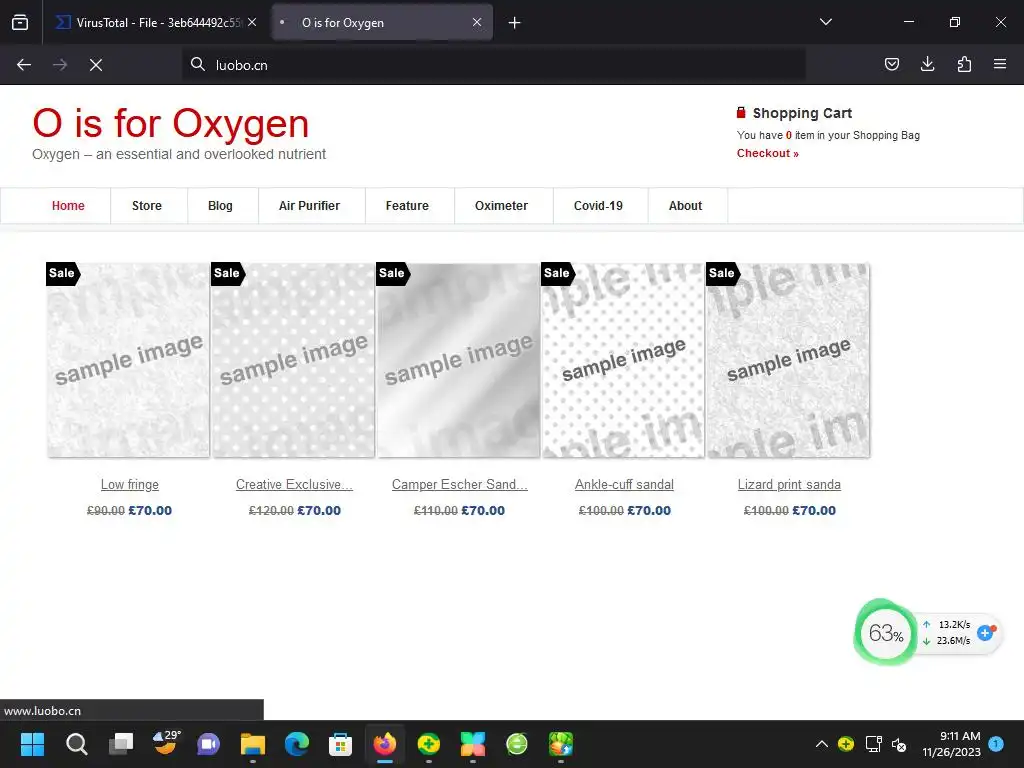
Task: Click the Sale badge on Lizard print sanda
Action: tap(723, 273)
